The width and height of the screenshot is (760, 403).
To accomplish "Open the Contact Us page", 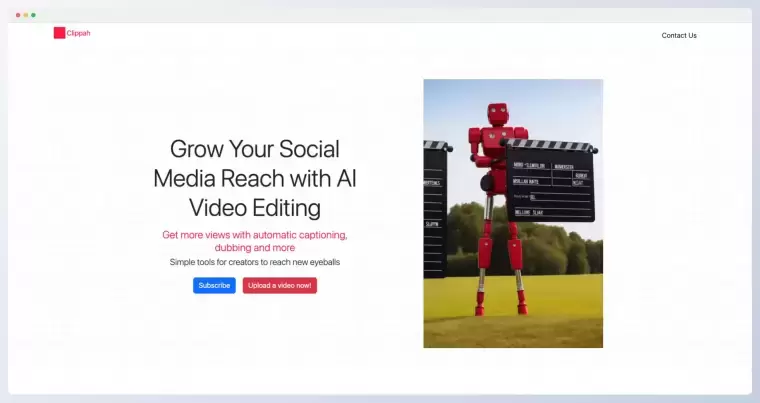I will [x=679, y=35].
